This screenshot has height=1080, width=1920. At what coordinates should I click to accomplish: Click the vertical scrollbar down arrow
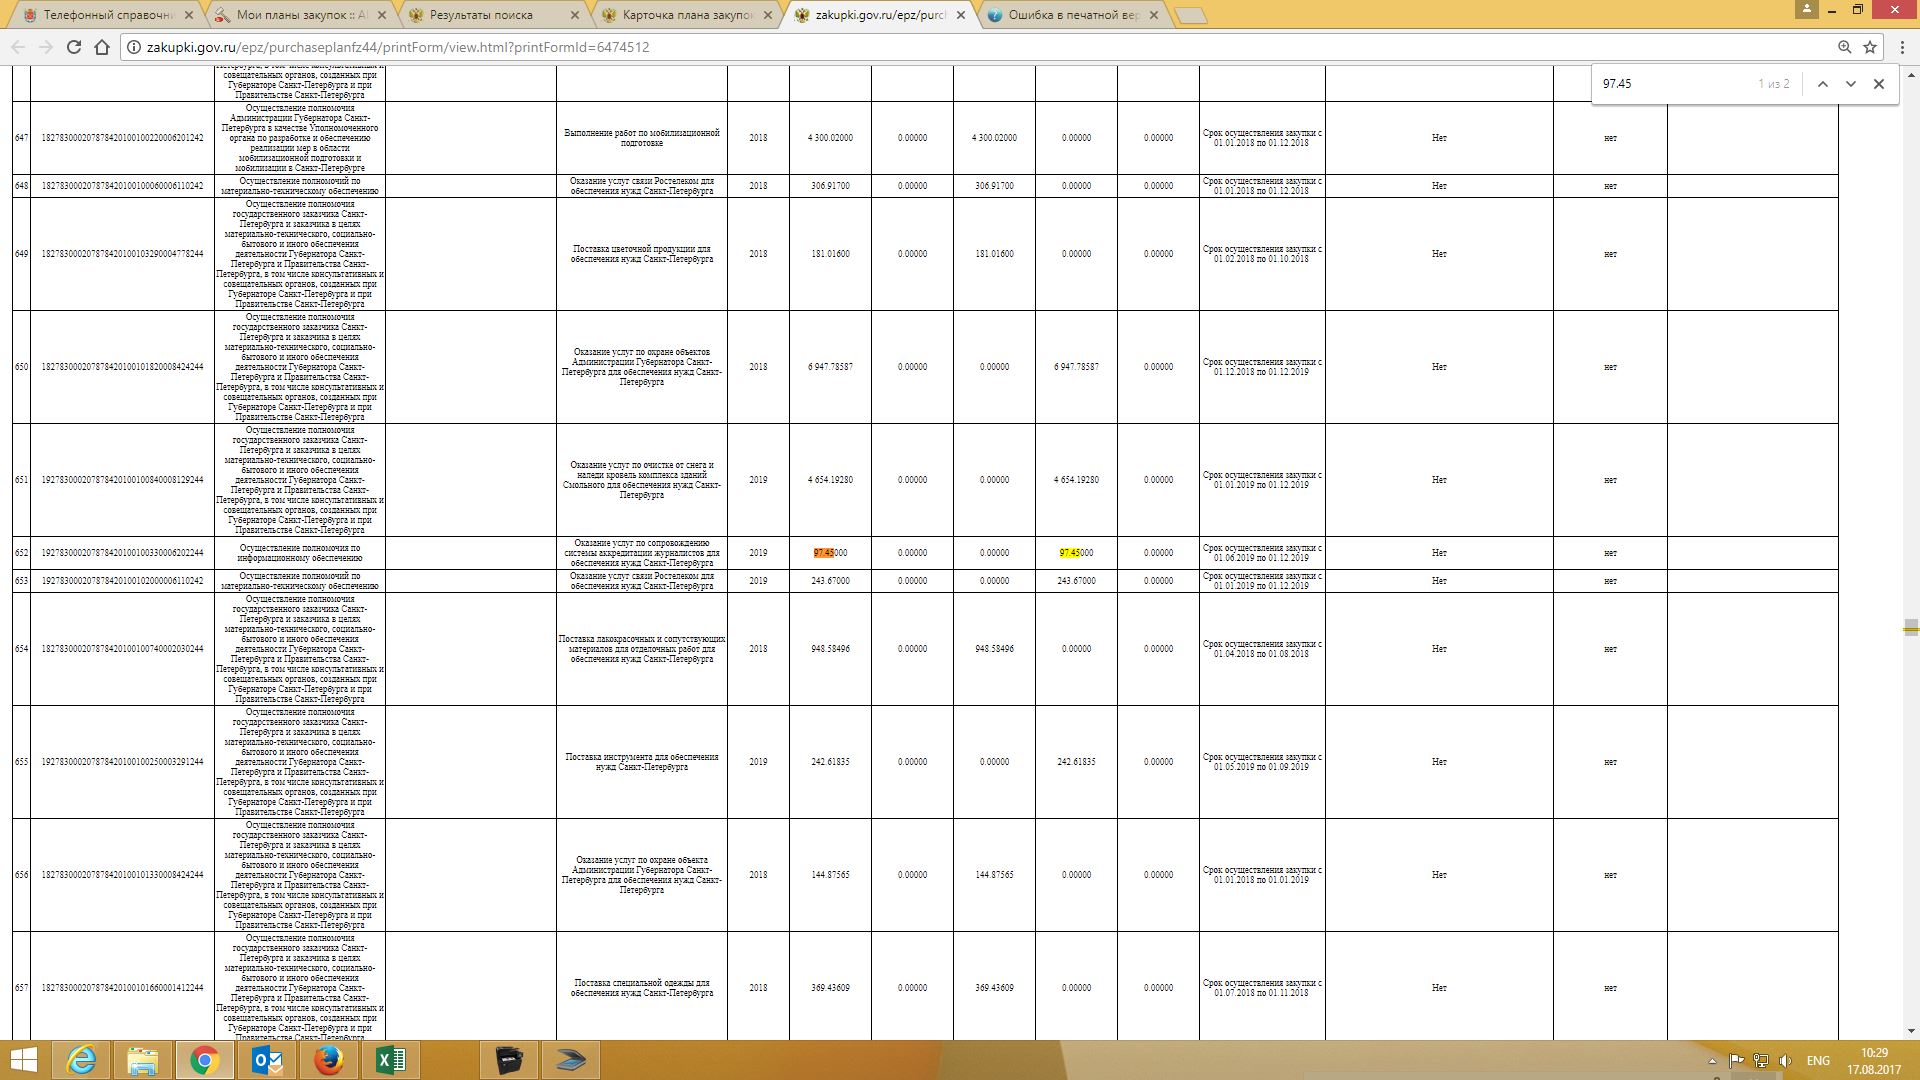[1911, 1031]
